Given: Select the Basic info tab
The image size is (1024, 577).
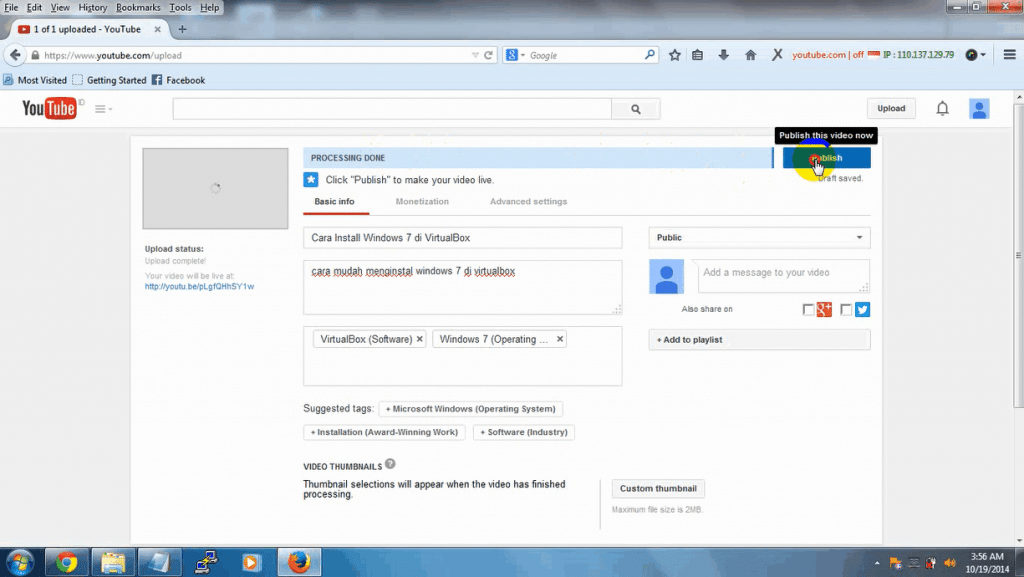Looking at the screenshot, I should click(x=334, y=202).
